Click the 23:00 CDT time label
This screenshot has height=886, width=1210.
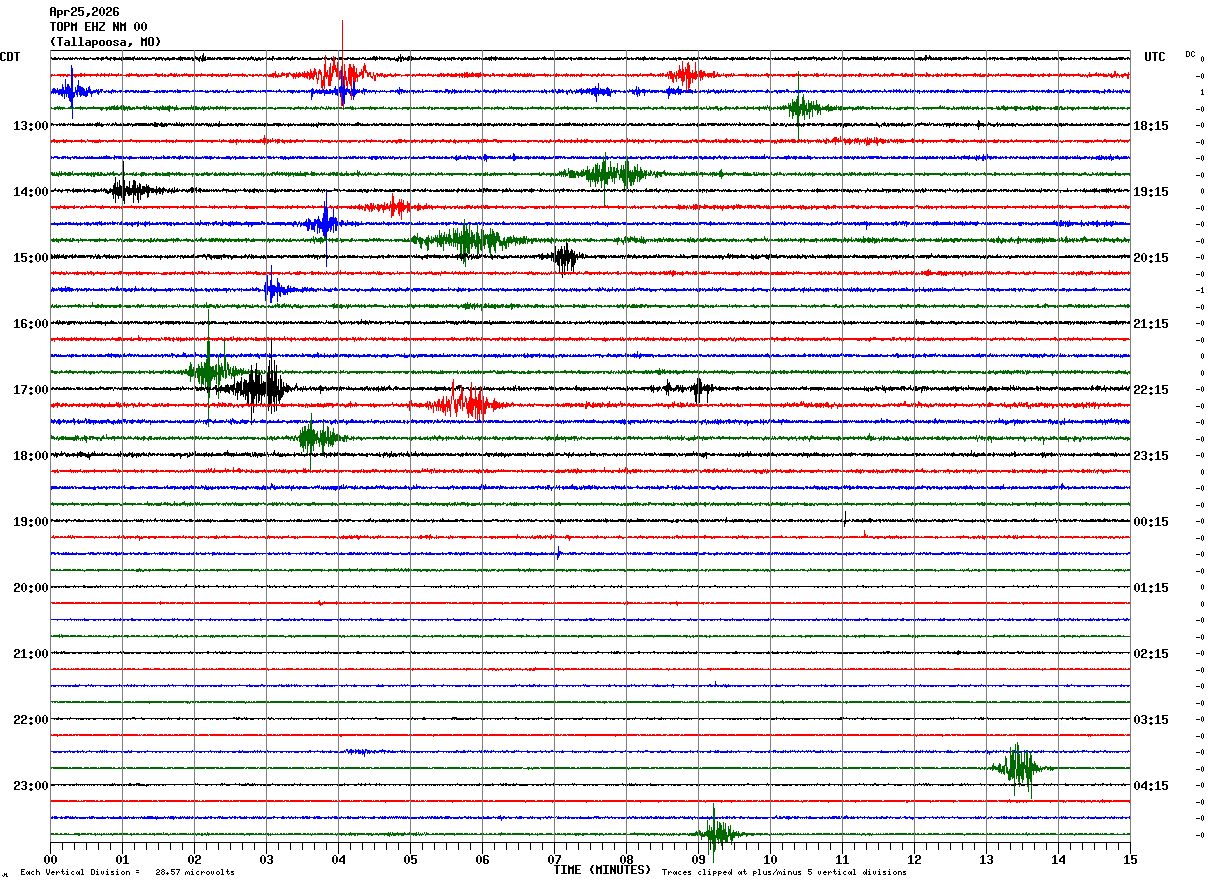click(31, 786)
